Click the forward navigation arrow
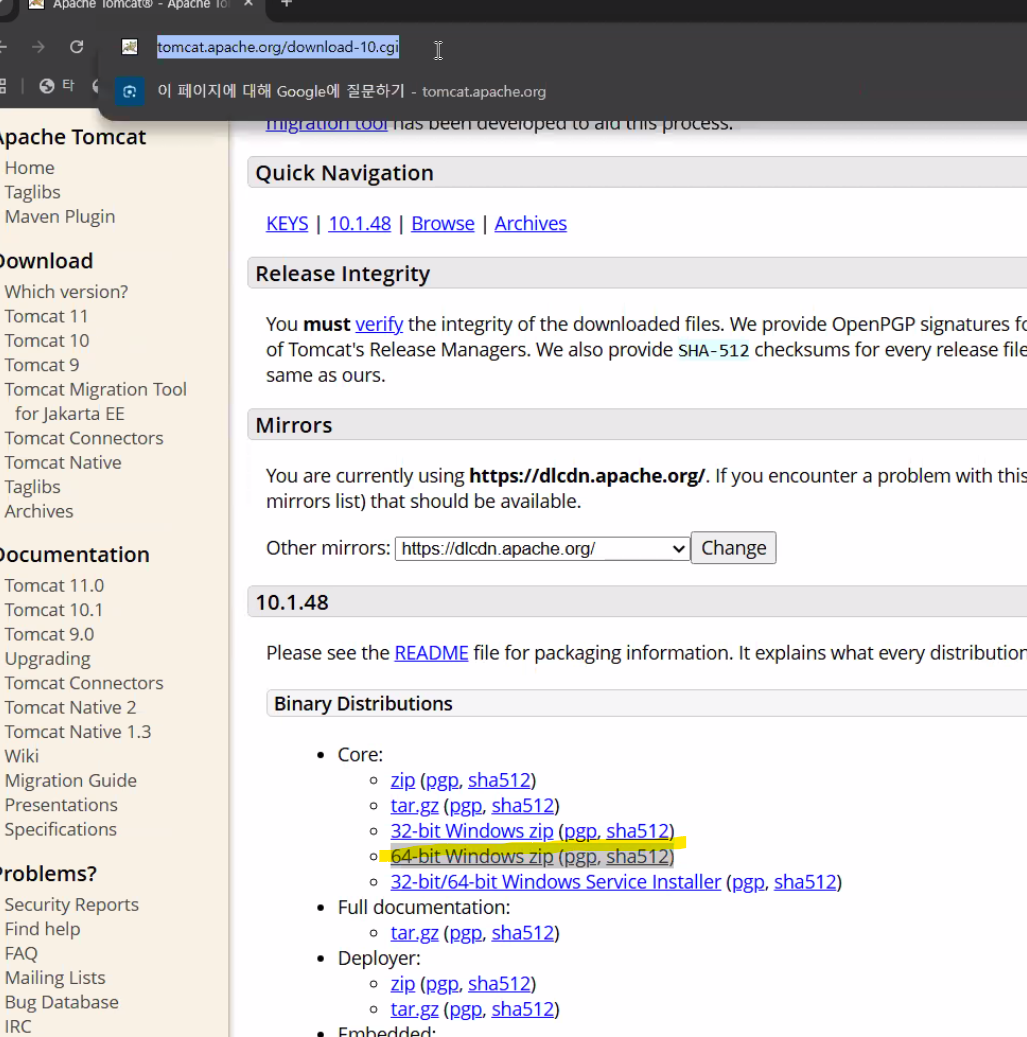This screenshot has height=1037, width=1027. tap(38, 47)
